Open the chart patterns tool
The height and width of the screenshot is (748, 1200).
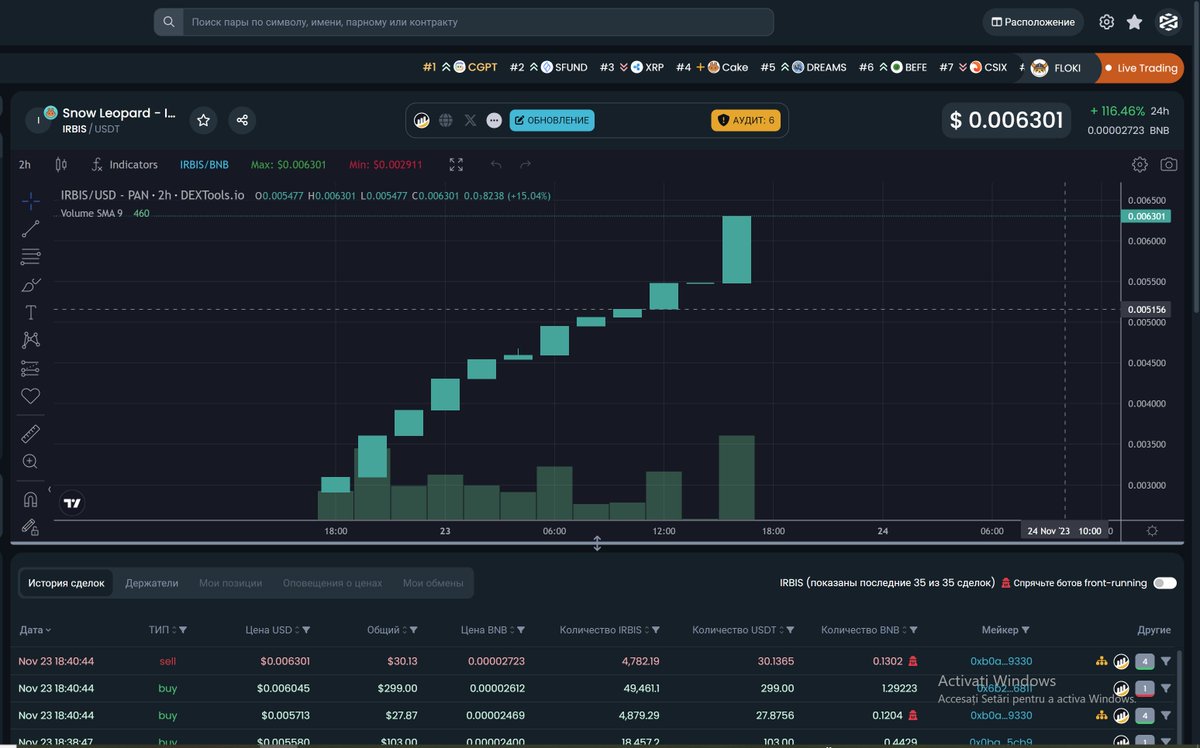[x=30, y=341]
